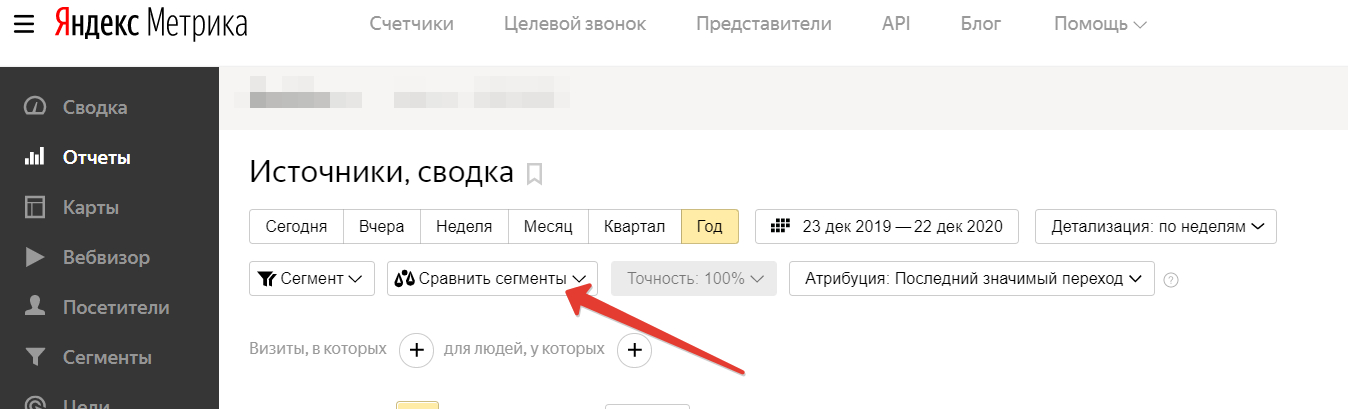Open the Атрибуция dropdown
The height and width of the screenshot is (409, 1348).
(x=971, y=279)
